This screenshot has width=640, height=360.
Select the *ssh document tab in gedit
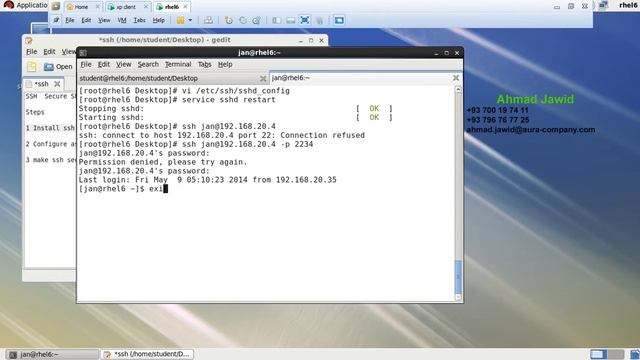coord(41,84)
